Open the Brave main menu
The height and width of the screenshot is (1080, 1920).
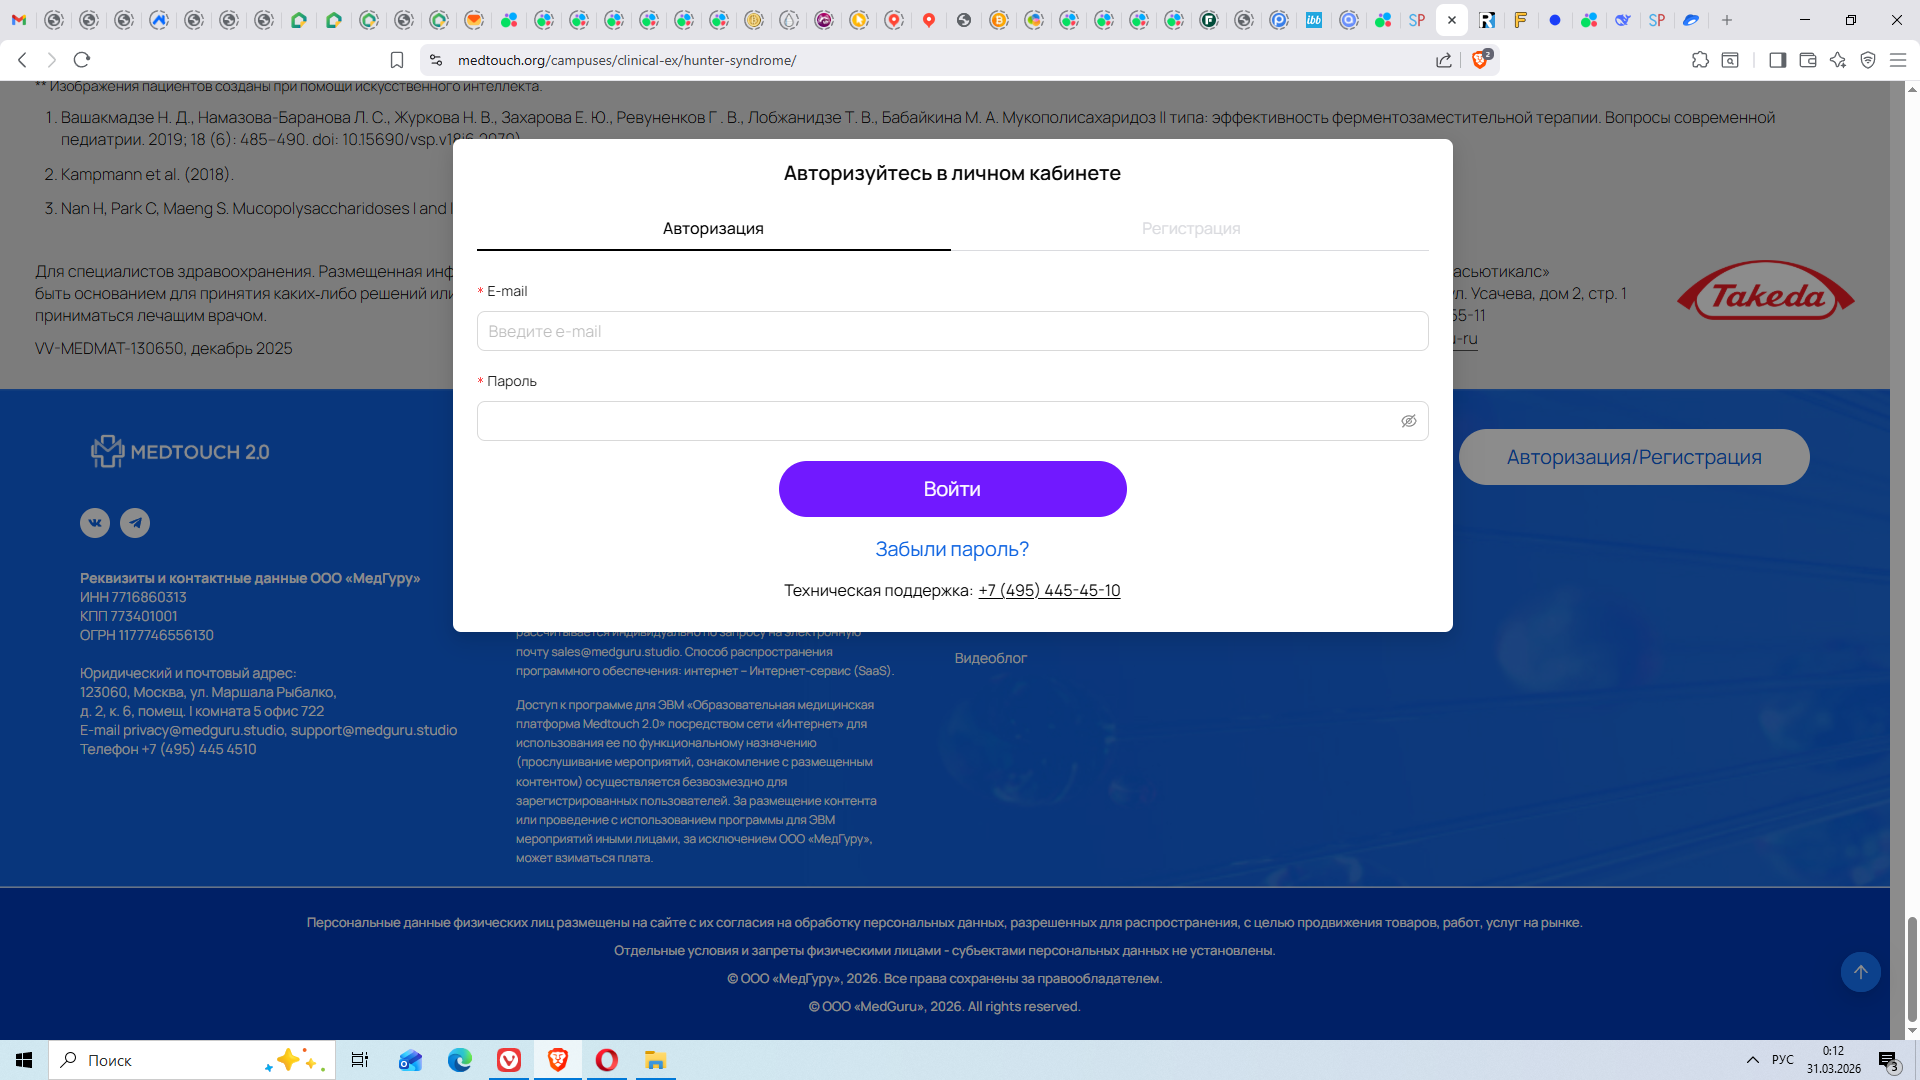pyautogui.click(x=1897, y=60)
